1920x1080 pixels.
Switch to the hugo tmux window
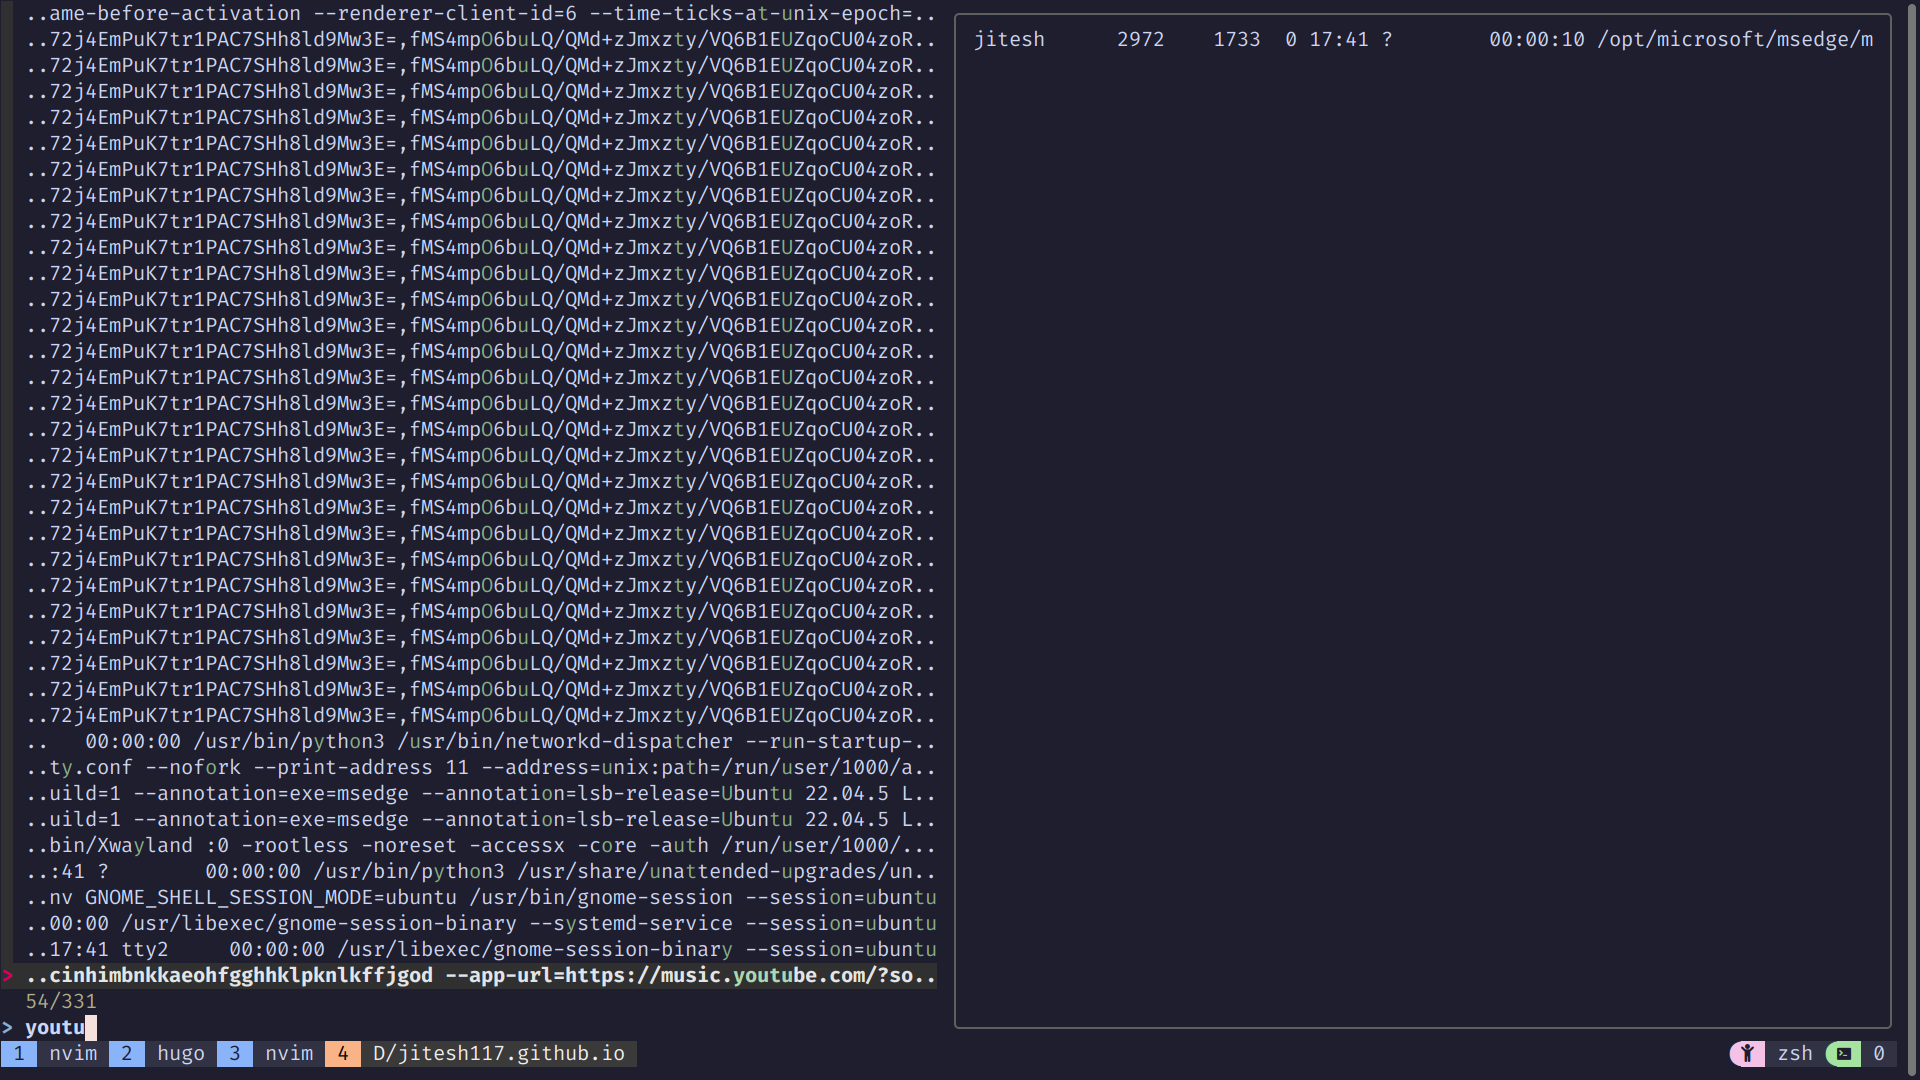(181, 1053)
